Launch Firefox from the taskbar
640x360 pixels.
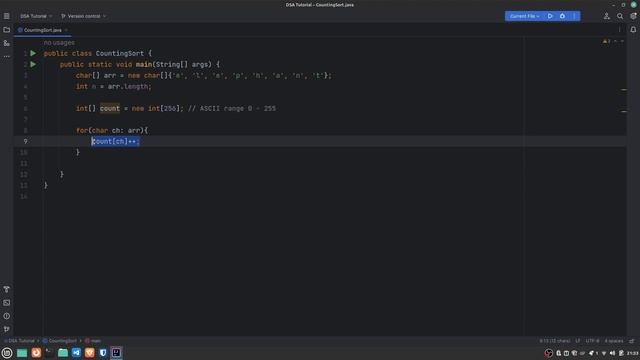(x=36, y=353)
